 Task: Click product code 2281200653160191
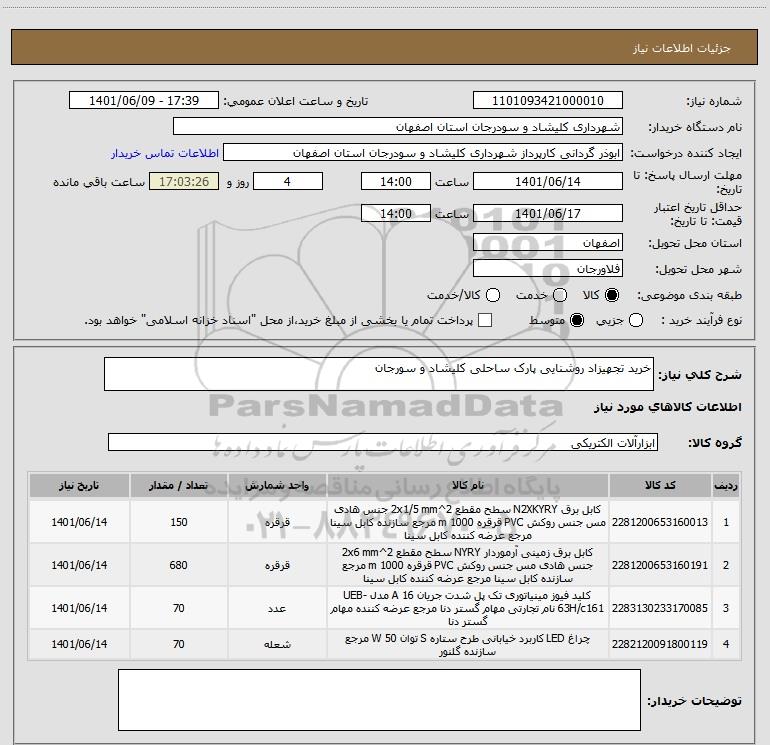click(660, 565)
